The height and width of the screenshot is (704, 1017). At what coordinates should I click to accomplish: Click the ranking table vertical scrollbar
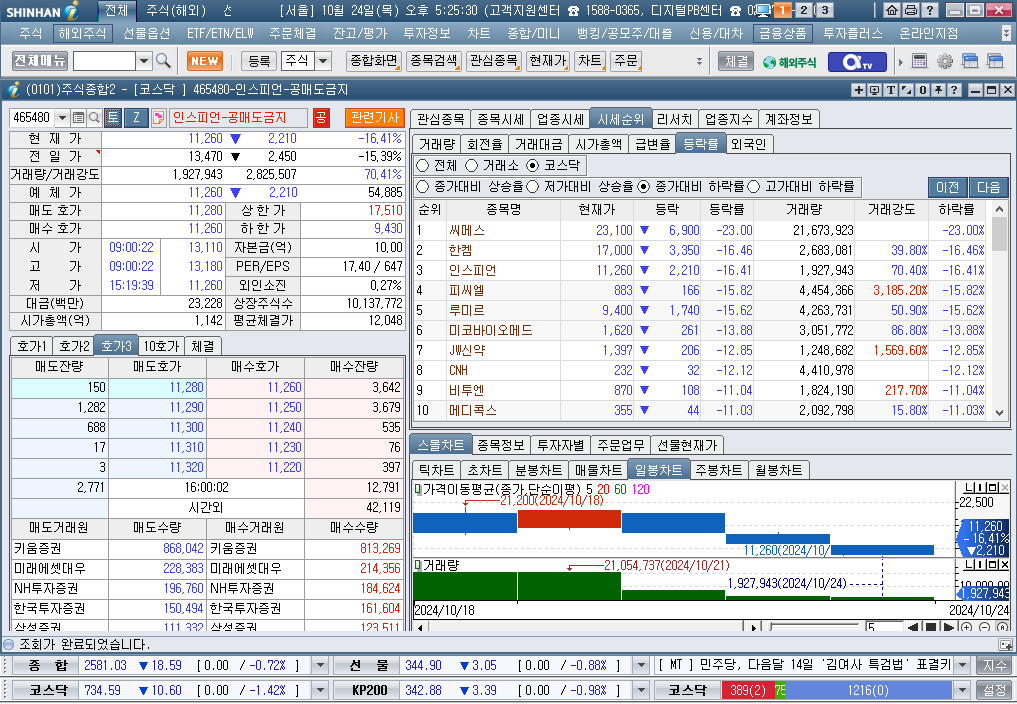[x=999, y=310]
